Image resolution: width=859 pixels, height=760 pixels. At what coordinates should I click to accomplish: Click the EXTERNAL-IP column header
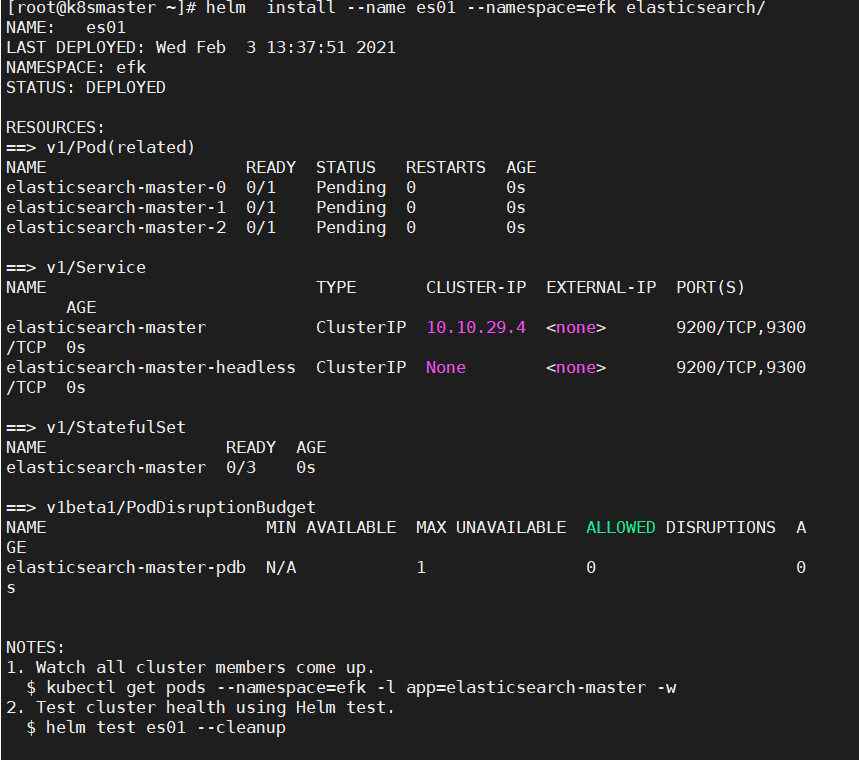pyautogui.click(x=600, y=287)
